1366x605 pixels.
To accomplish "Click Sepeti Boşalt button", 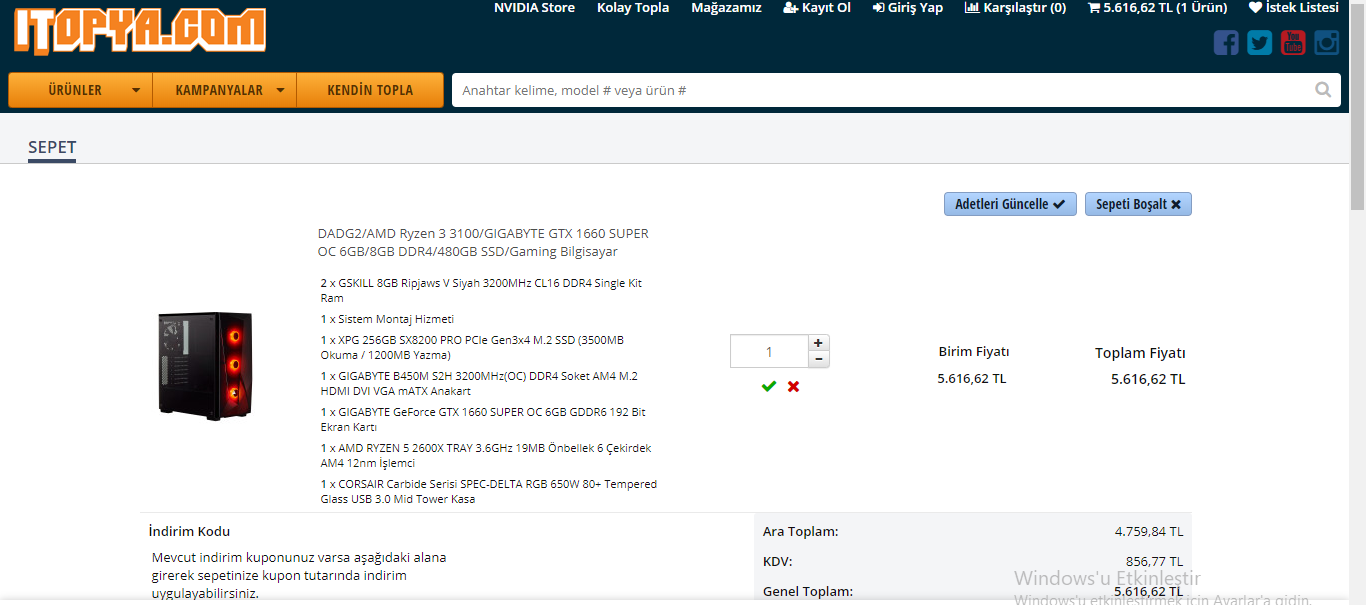I will (x=1138, y=204).
